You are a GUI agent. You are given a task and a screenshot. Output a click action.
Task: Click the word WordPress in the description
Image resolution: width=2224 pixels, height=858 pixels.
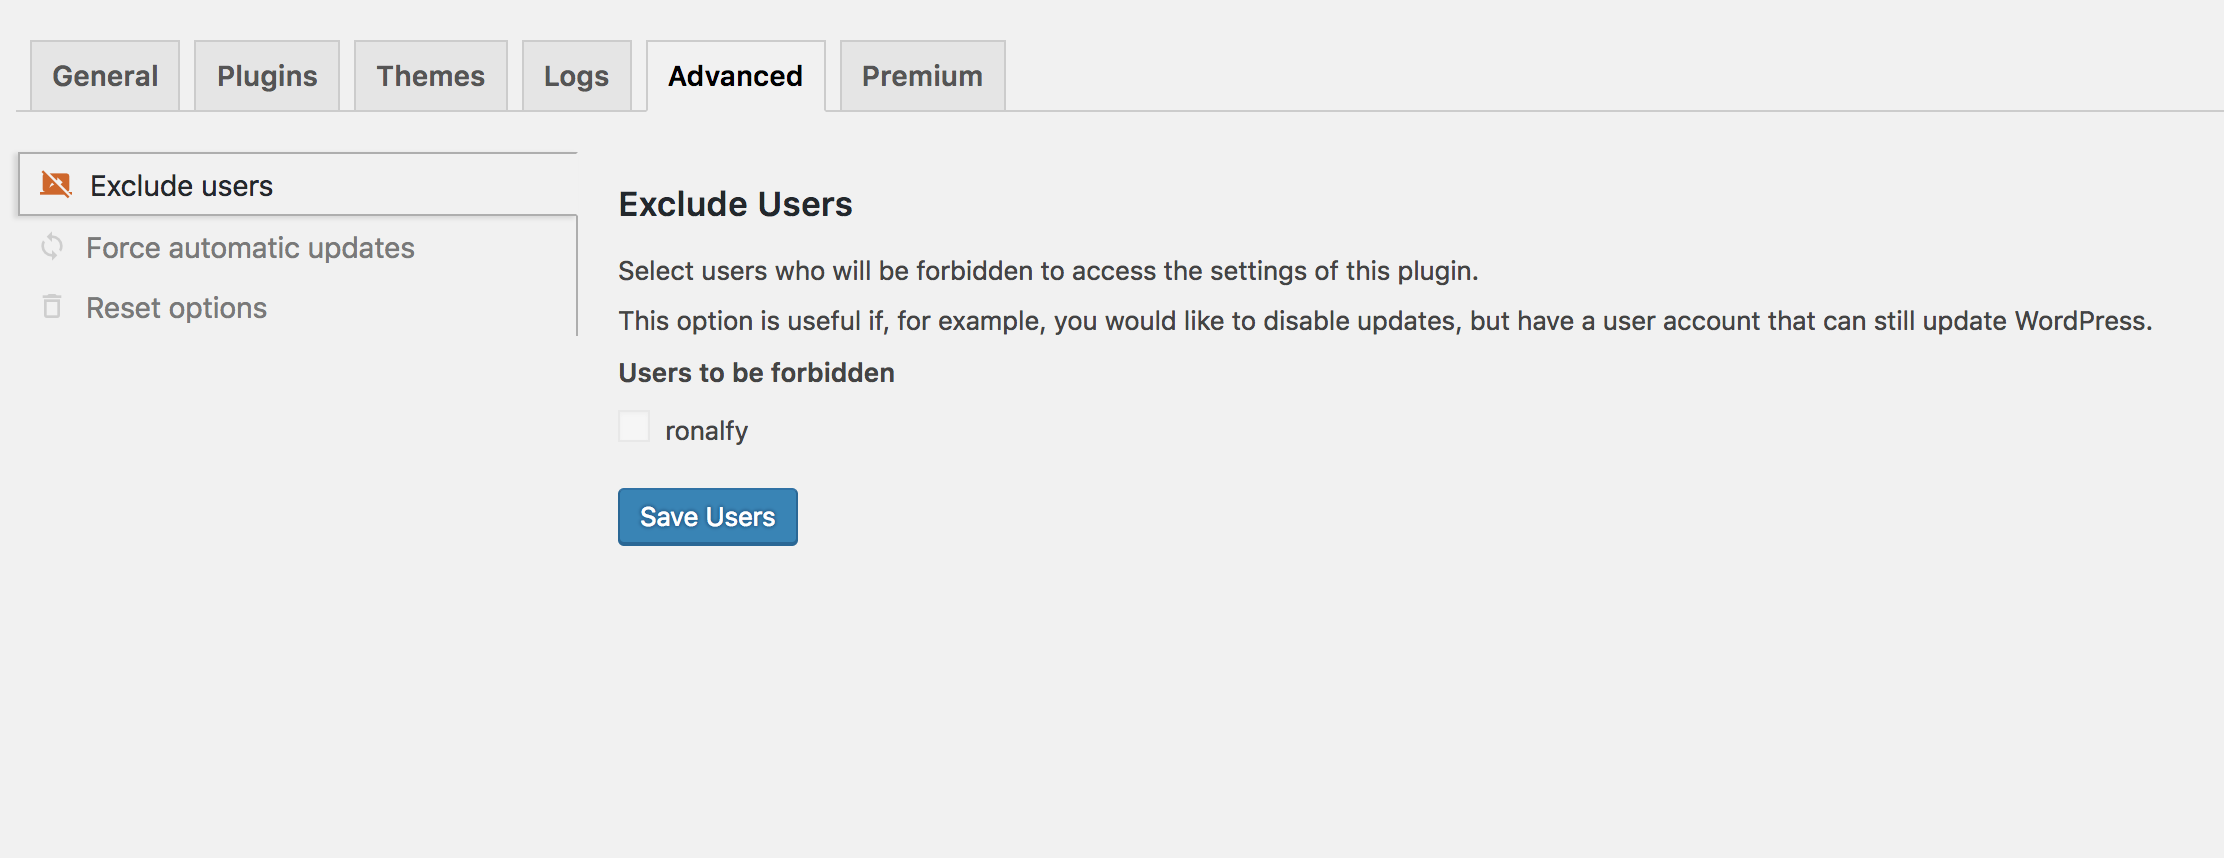coord(2083,321)
